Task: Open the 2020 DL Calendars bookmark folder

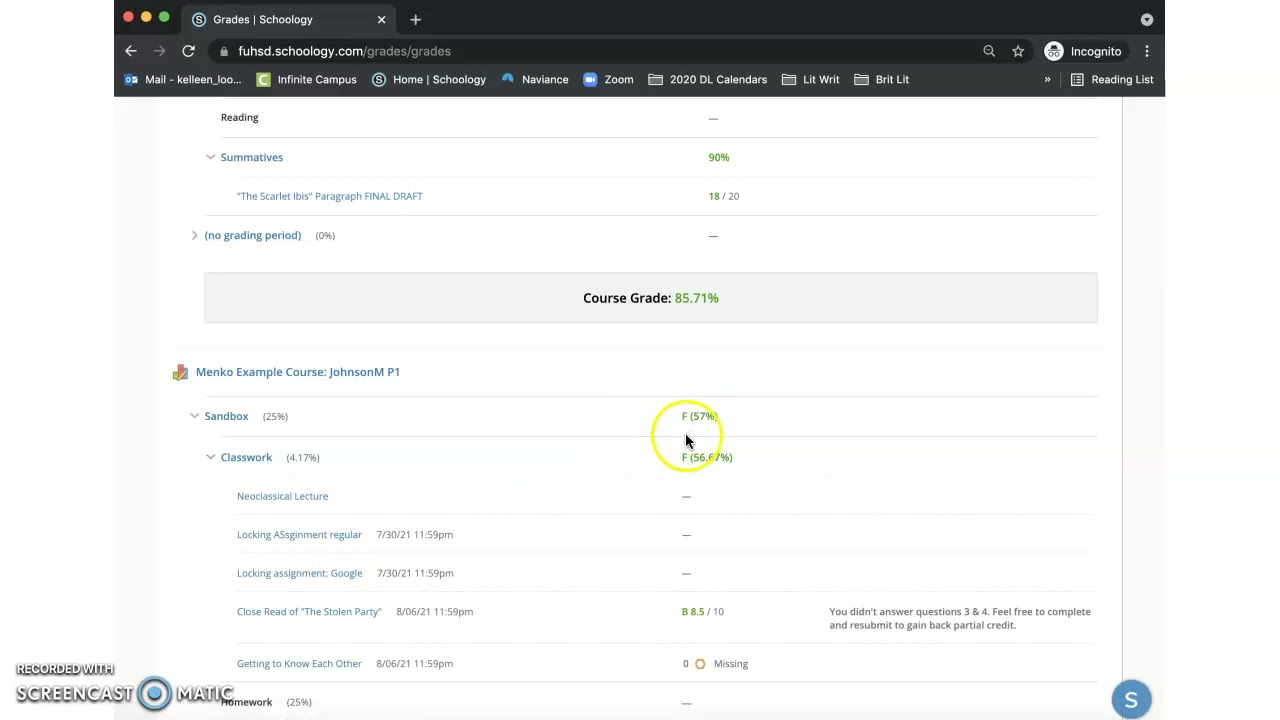Action: click(x=708, y=79)
